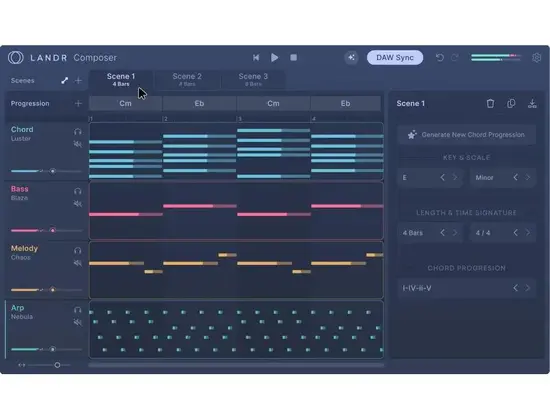The height and width of the screenshot is (420, 550).
Task: Select next scale after Minor
Action: click(x=528, y=178)
